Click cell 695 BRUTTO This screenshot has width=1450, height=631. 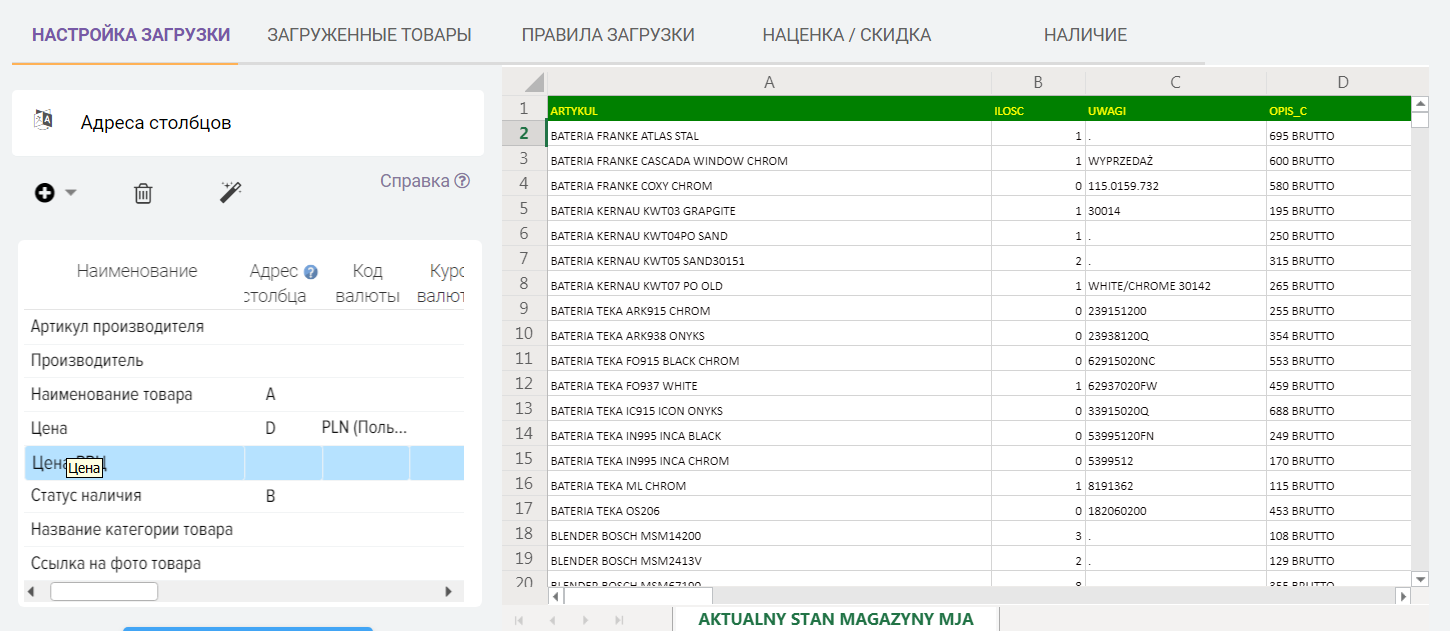1339,136
